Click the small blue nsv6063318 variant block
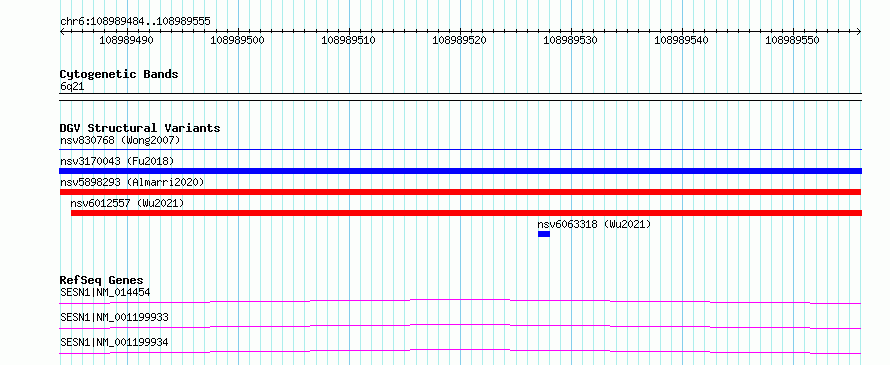This screenshot has width=890, height=365. (544, 234)
